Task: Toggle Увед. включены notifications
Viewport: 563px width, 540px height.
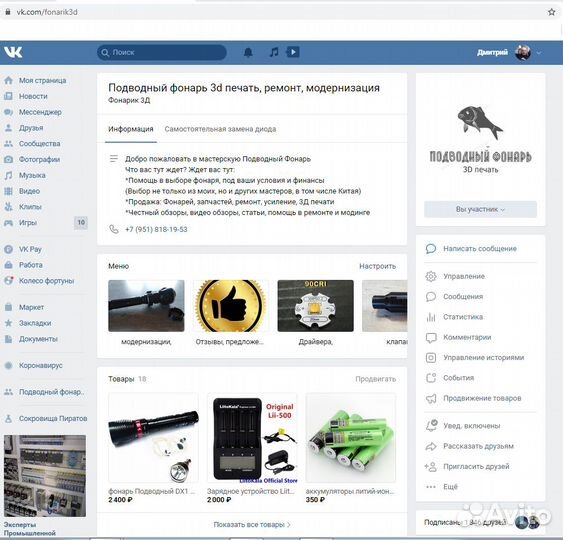Action: tap(463, 426)
